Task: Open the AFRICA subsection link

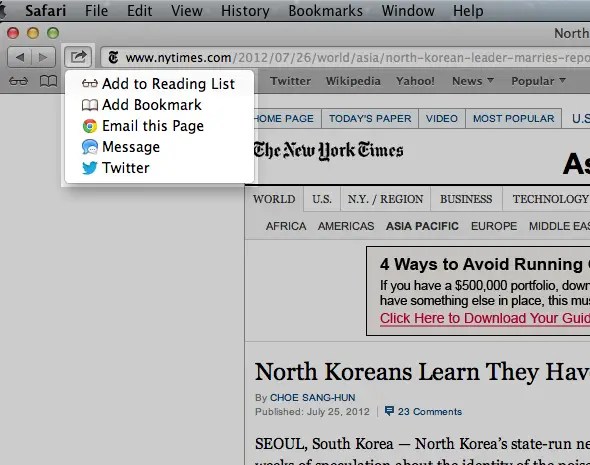Action: (286, 226)
